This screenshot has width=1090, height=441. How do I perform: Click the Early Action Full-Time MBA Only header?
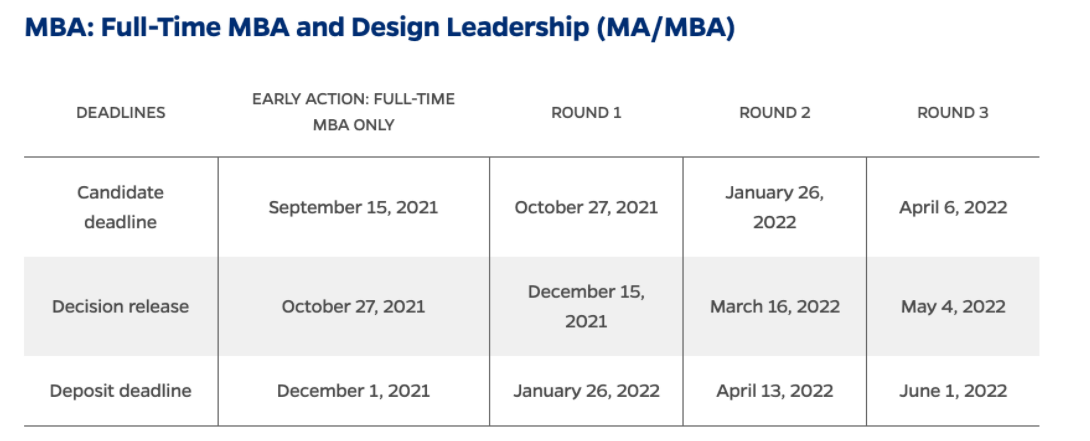(x=353, y=112)
